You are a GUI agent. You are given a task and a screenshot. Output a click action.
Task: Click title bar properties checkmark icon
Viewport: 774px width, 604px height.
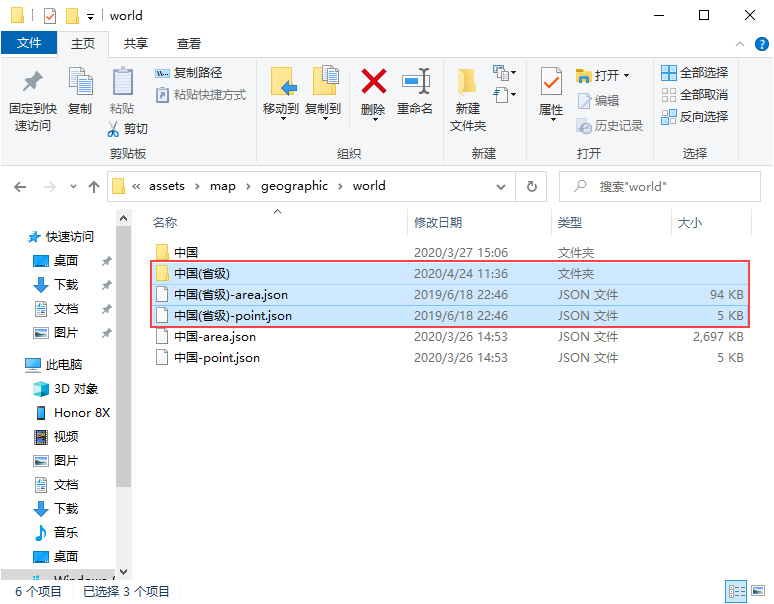click(x=50, y=16)
